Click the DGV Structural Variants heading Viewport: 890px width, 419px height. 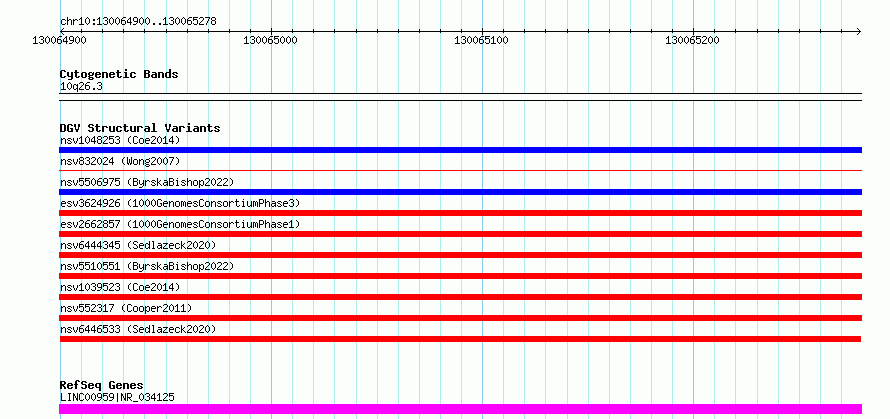[140, 128]
